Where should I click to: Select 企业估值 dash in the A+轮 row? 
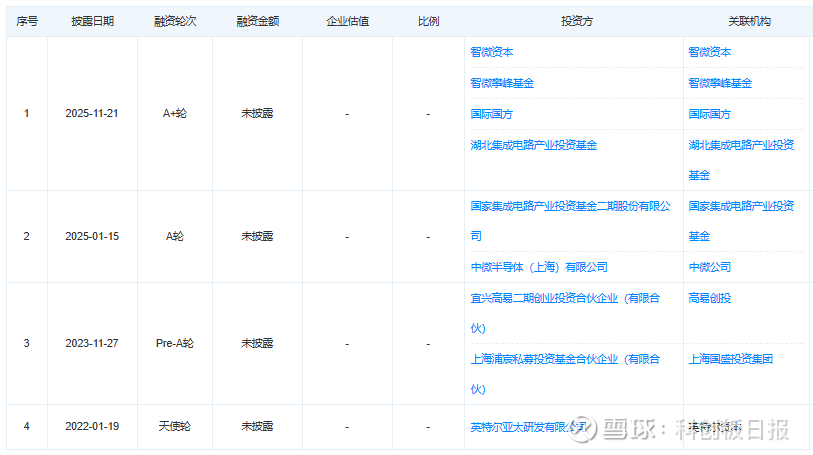click(347, 114)
